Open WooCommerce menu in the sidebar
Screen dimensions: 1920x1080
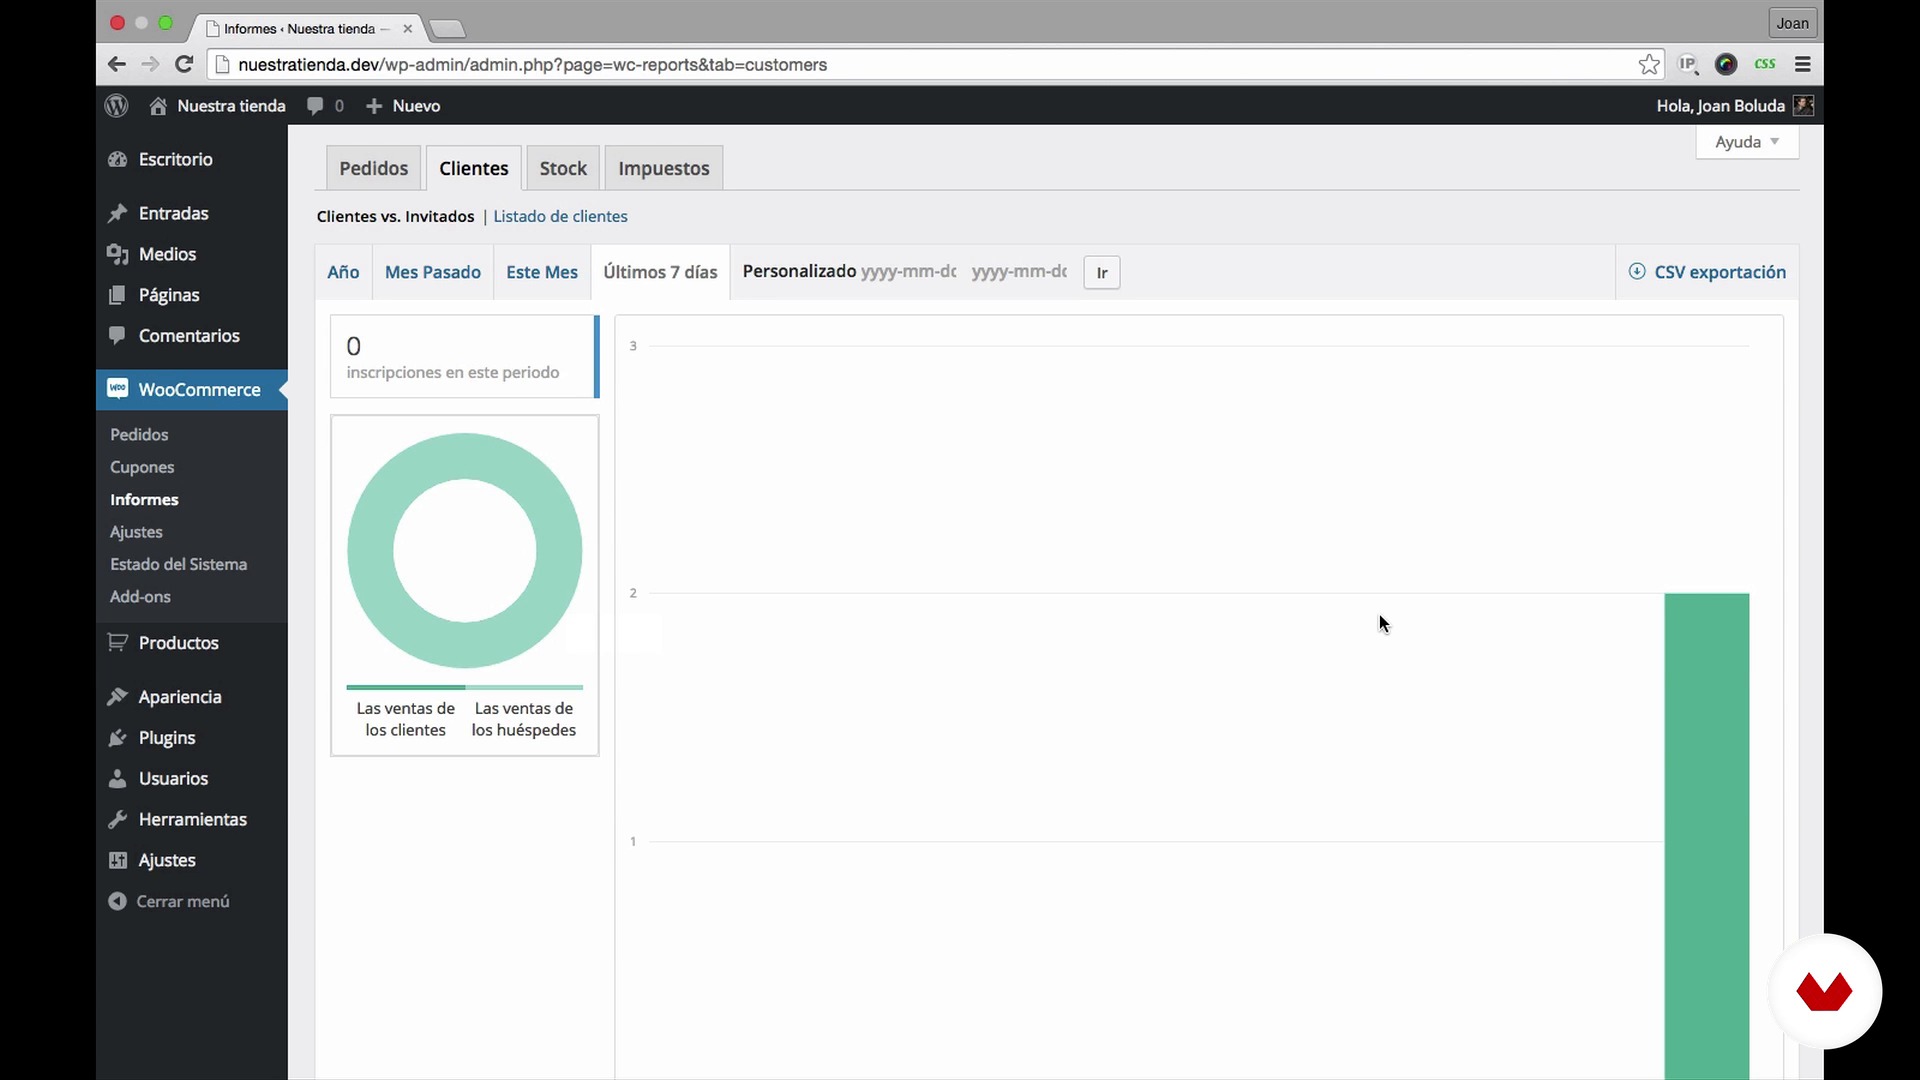coord(191,390)
